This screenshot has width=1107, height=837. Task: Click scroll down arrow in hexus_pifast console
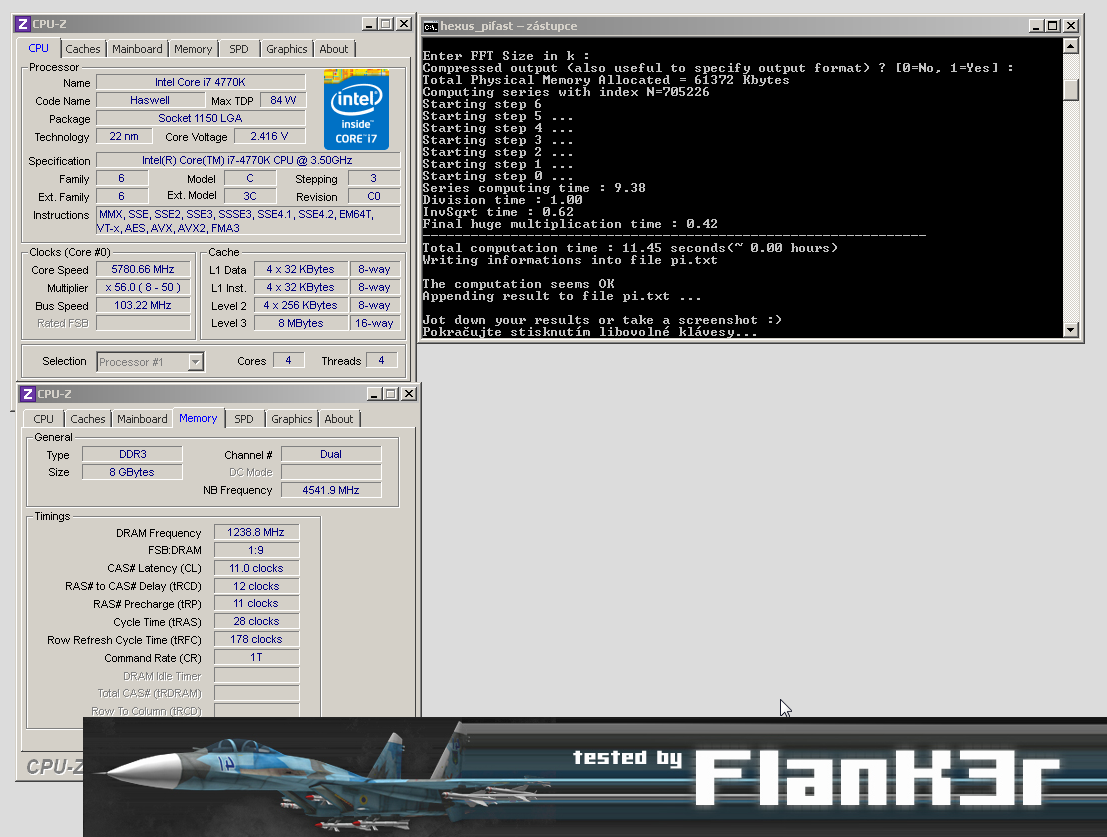tap(1070, 330)
